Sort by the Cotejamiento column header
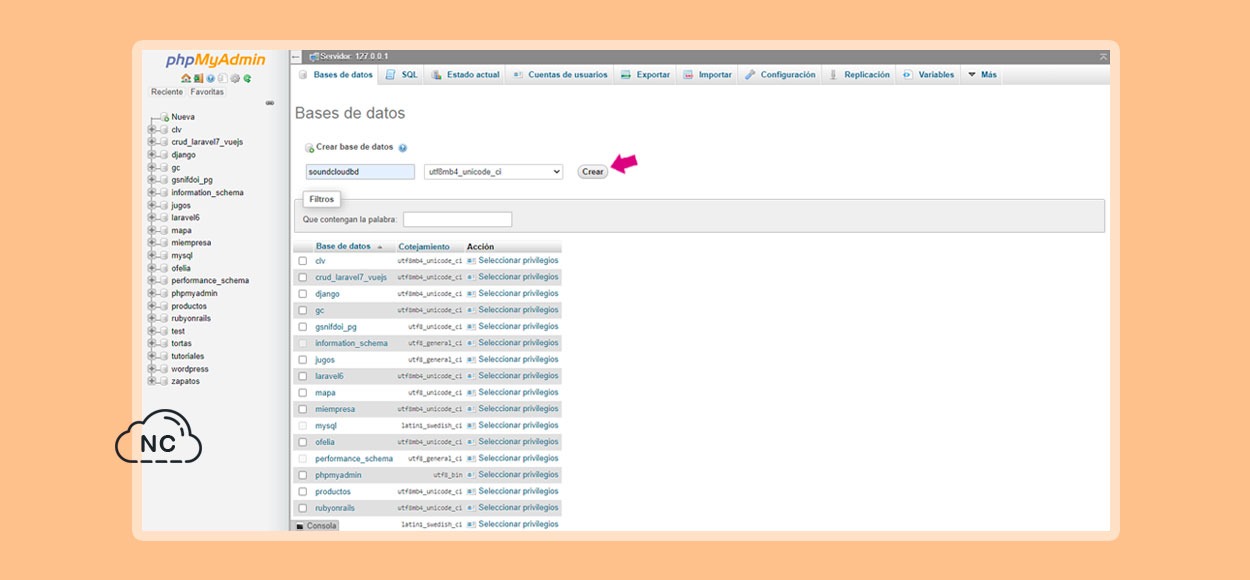The width and height of the screenshot is (1250, 580). (x=424, y=246)
